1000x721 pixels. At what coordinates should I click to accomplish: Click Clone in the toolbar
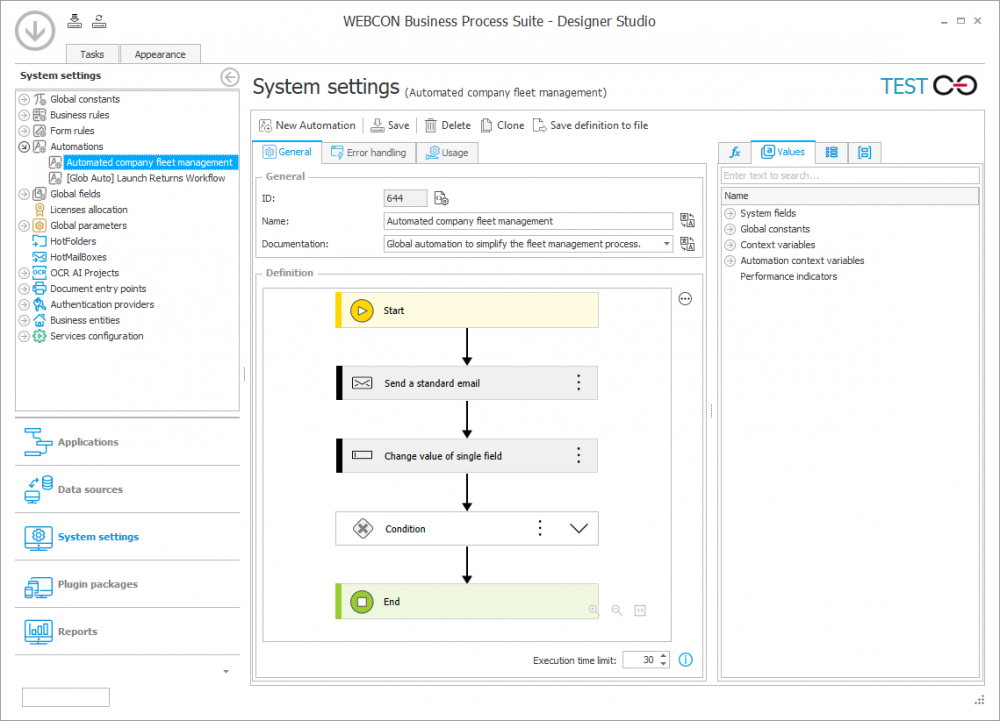pyautogui.click(x=503, y=126)
